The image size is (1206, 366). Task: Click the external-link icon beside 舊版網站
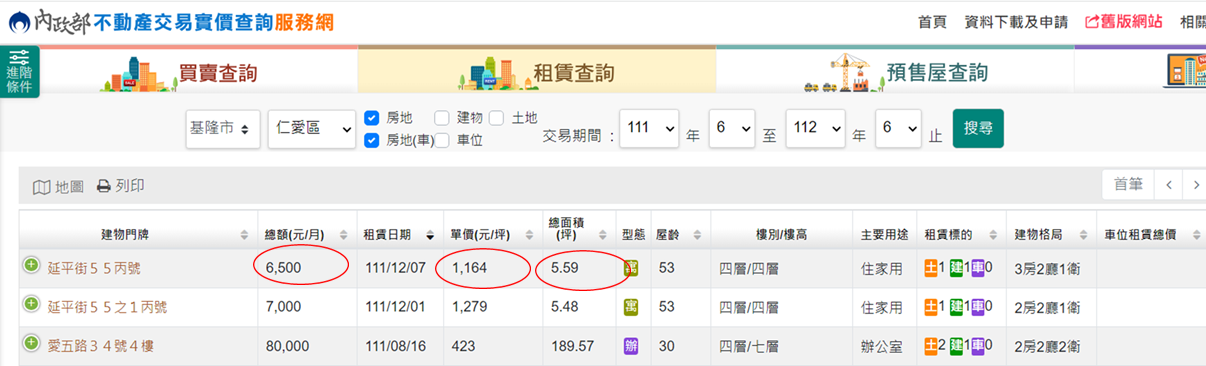1092,21
